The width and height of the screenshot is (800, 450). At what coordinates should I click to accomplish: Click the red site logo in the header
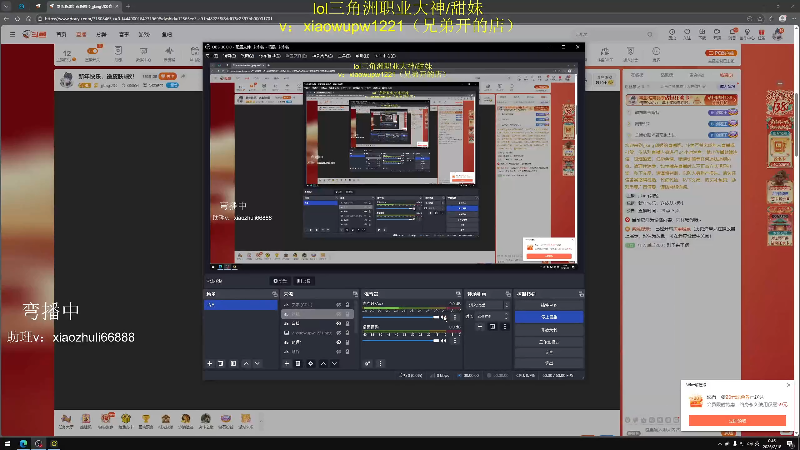pos(34,34)
